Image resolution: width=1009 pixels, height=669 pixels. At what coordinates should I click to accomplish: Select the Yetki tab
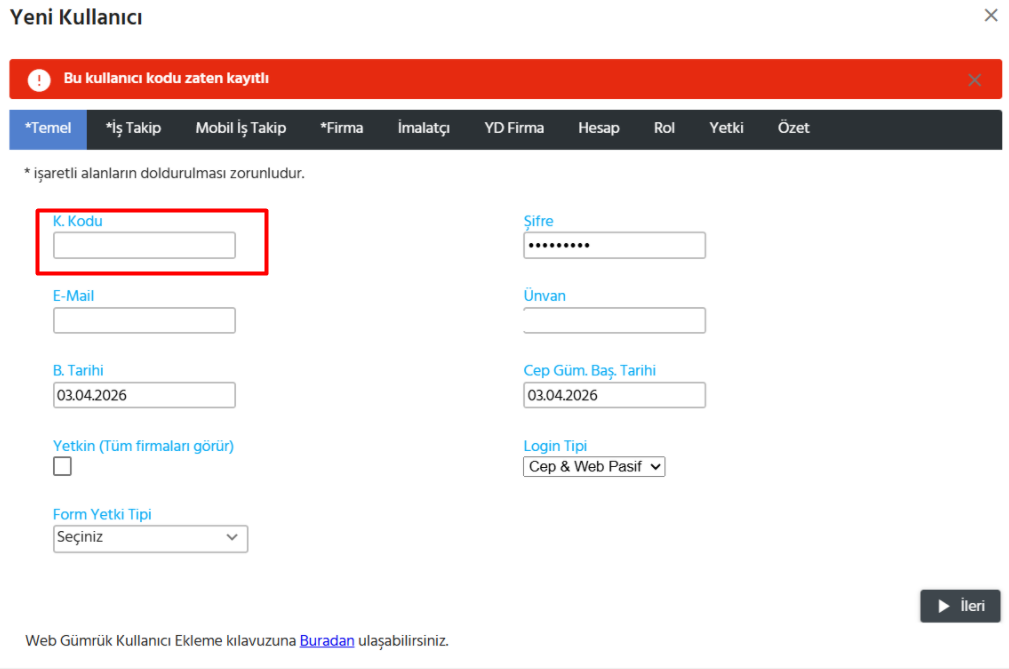click(726, 128)
